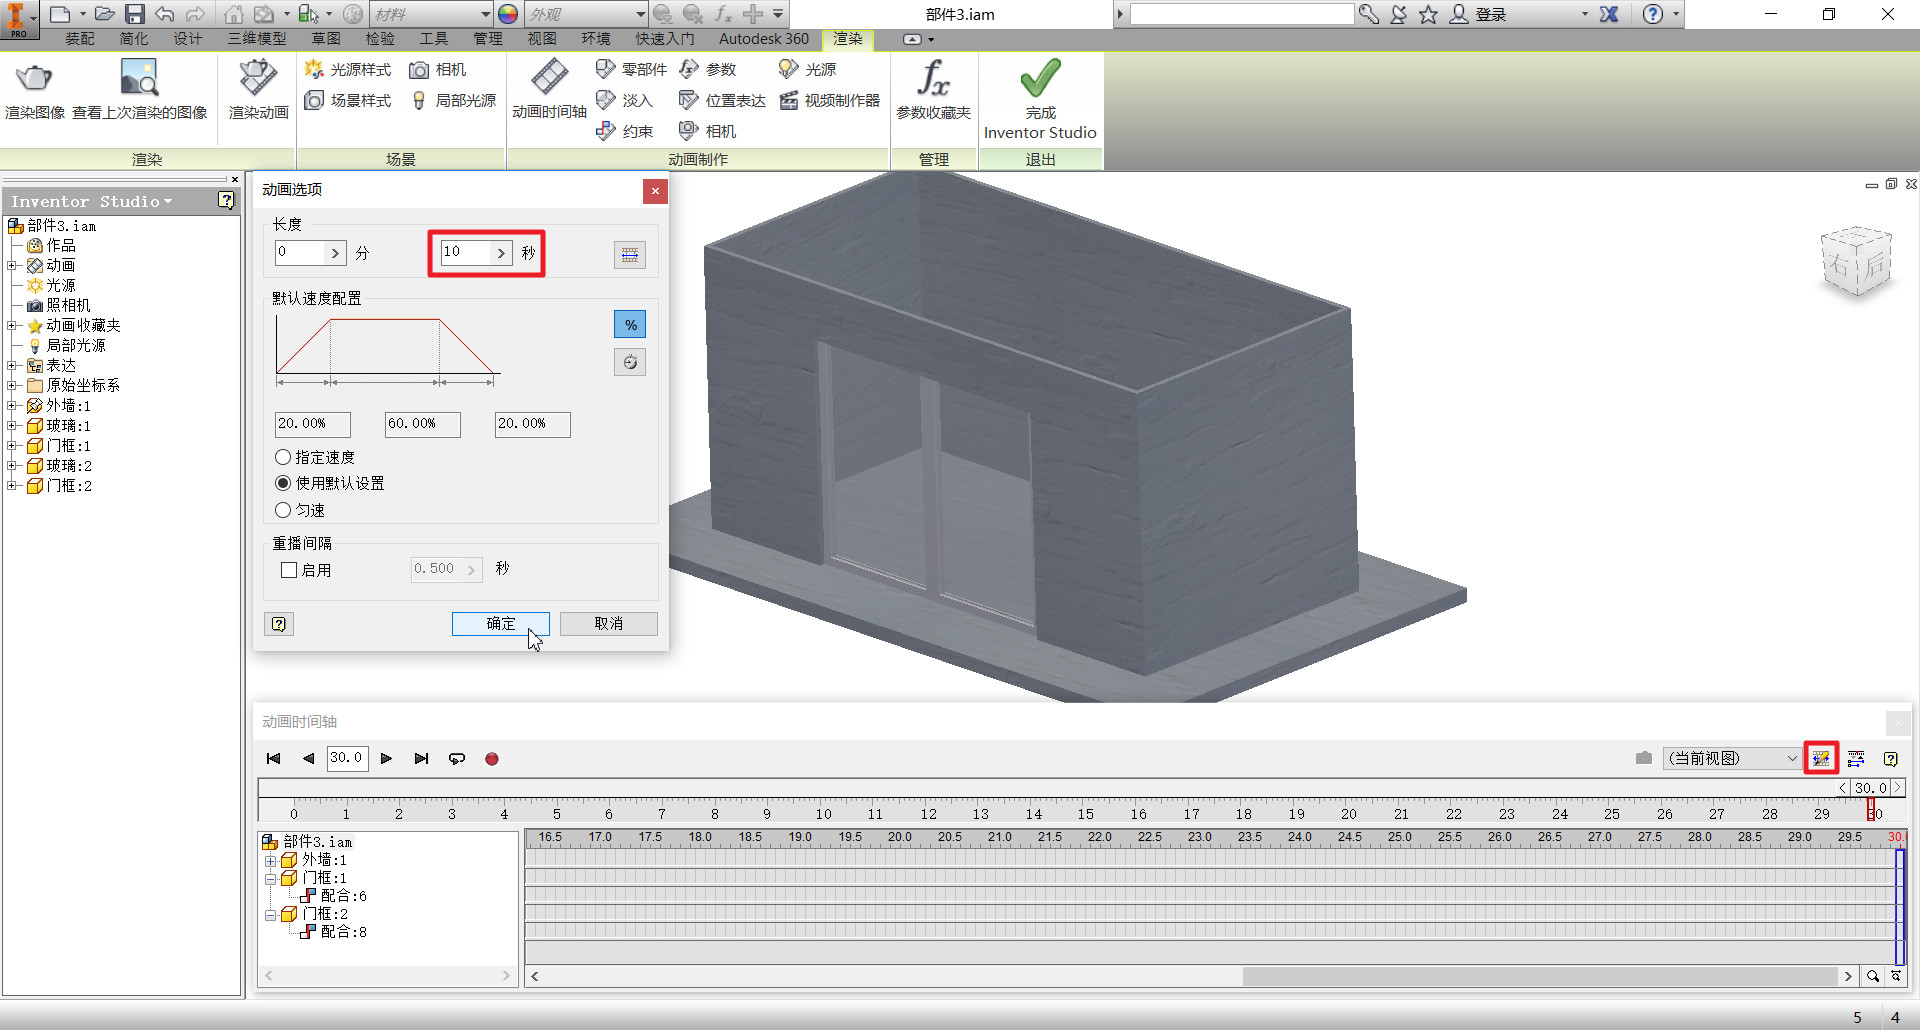Open 参数收藏夹 parameter favorites
The height and width of the screenshot is (1030, 1920).
tap(933, 90)
